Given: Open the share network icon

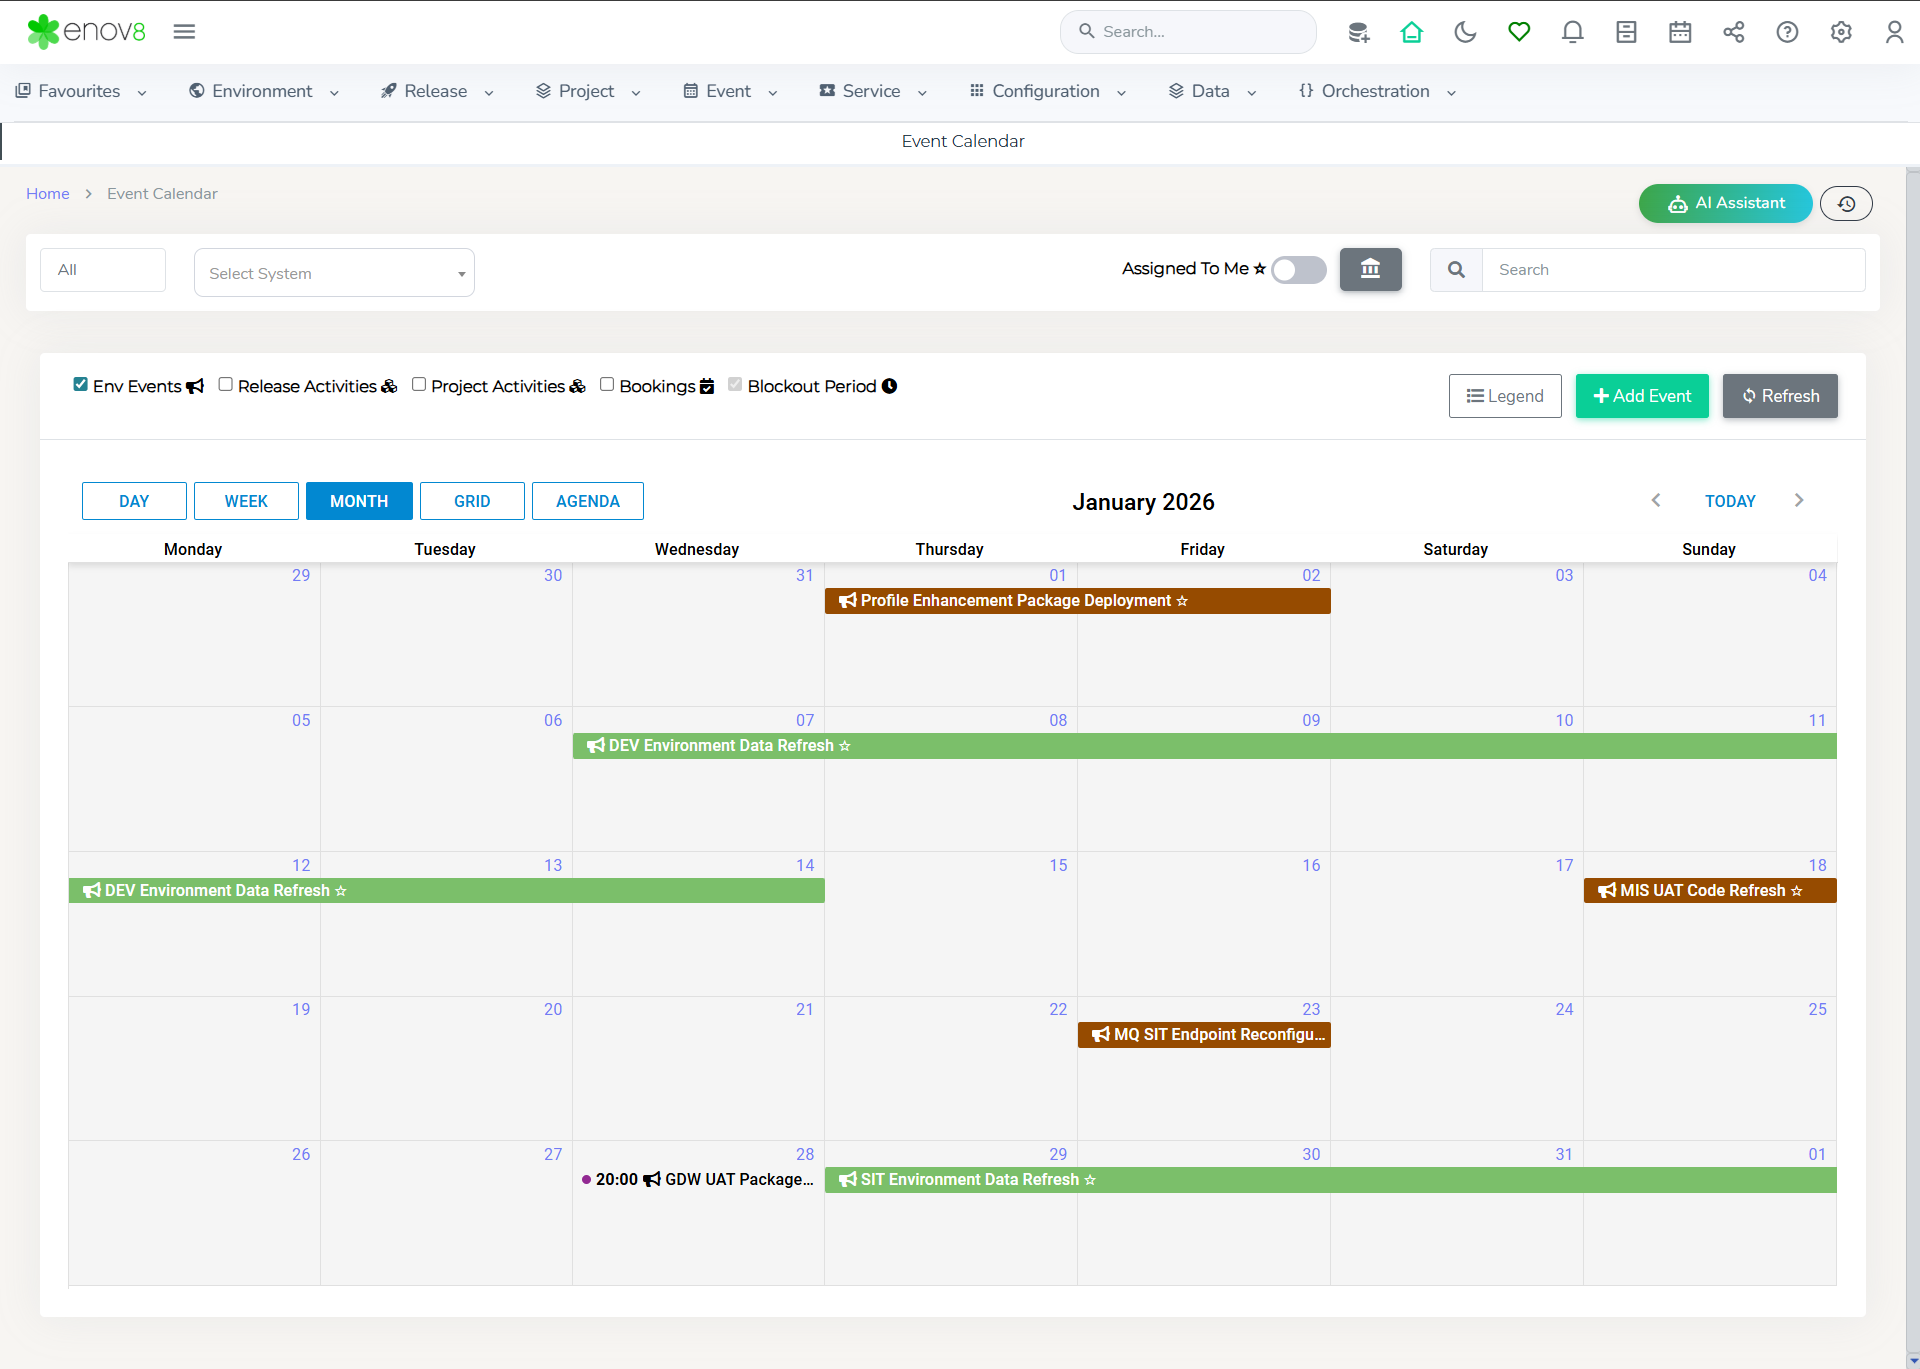Looking at the screenshot, I should (1733, 32).
